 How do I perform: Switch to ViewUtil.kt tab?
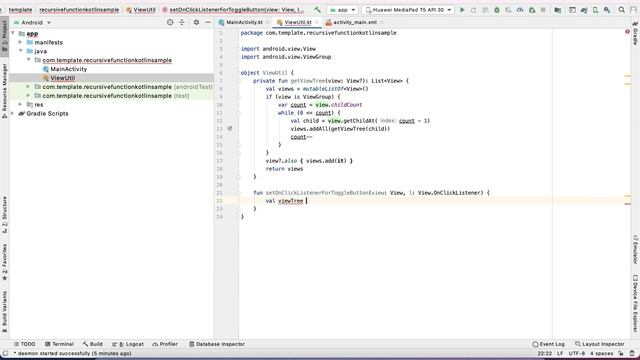click(x=298, y=22)
